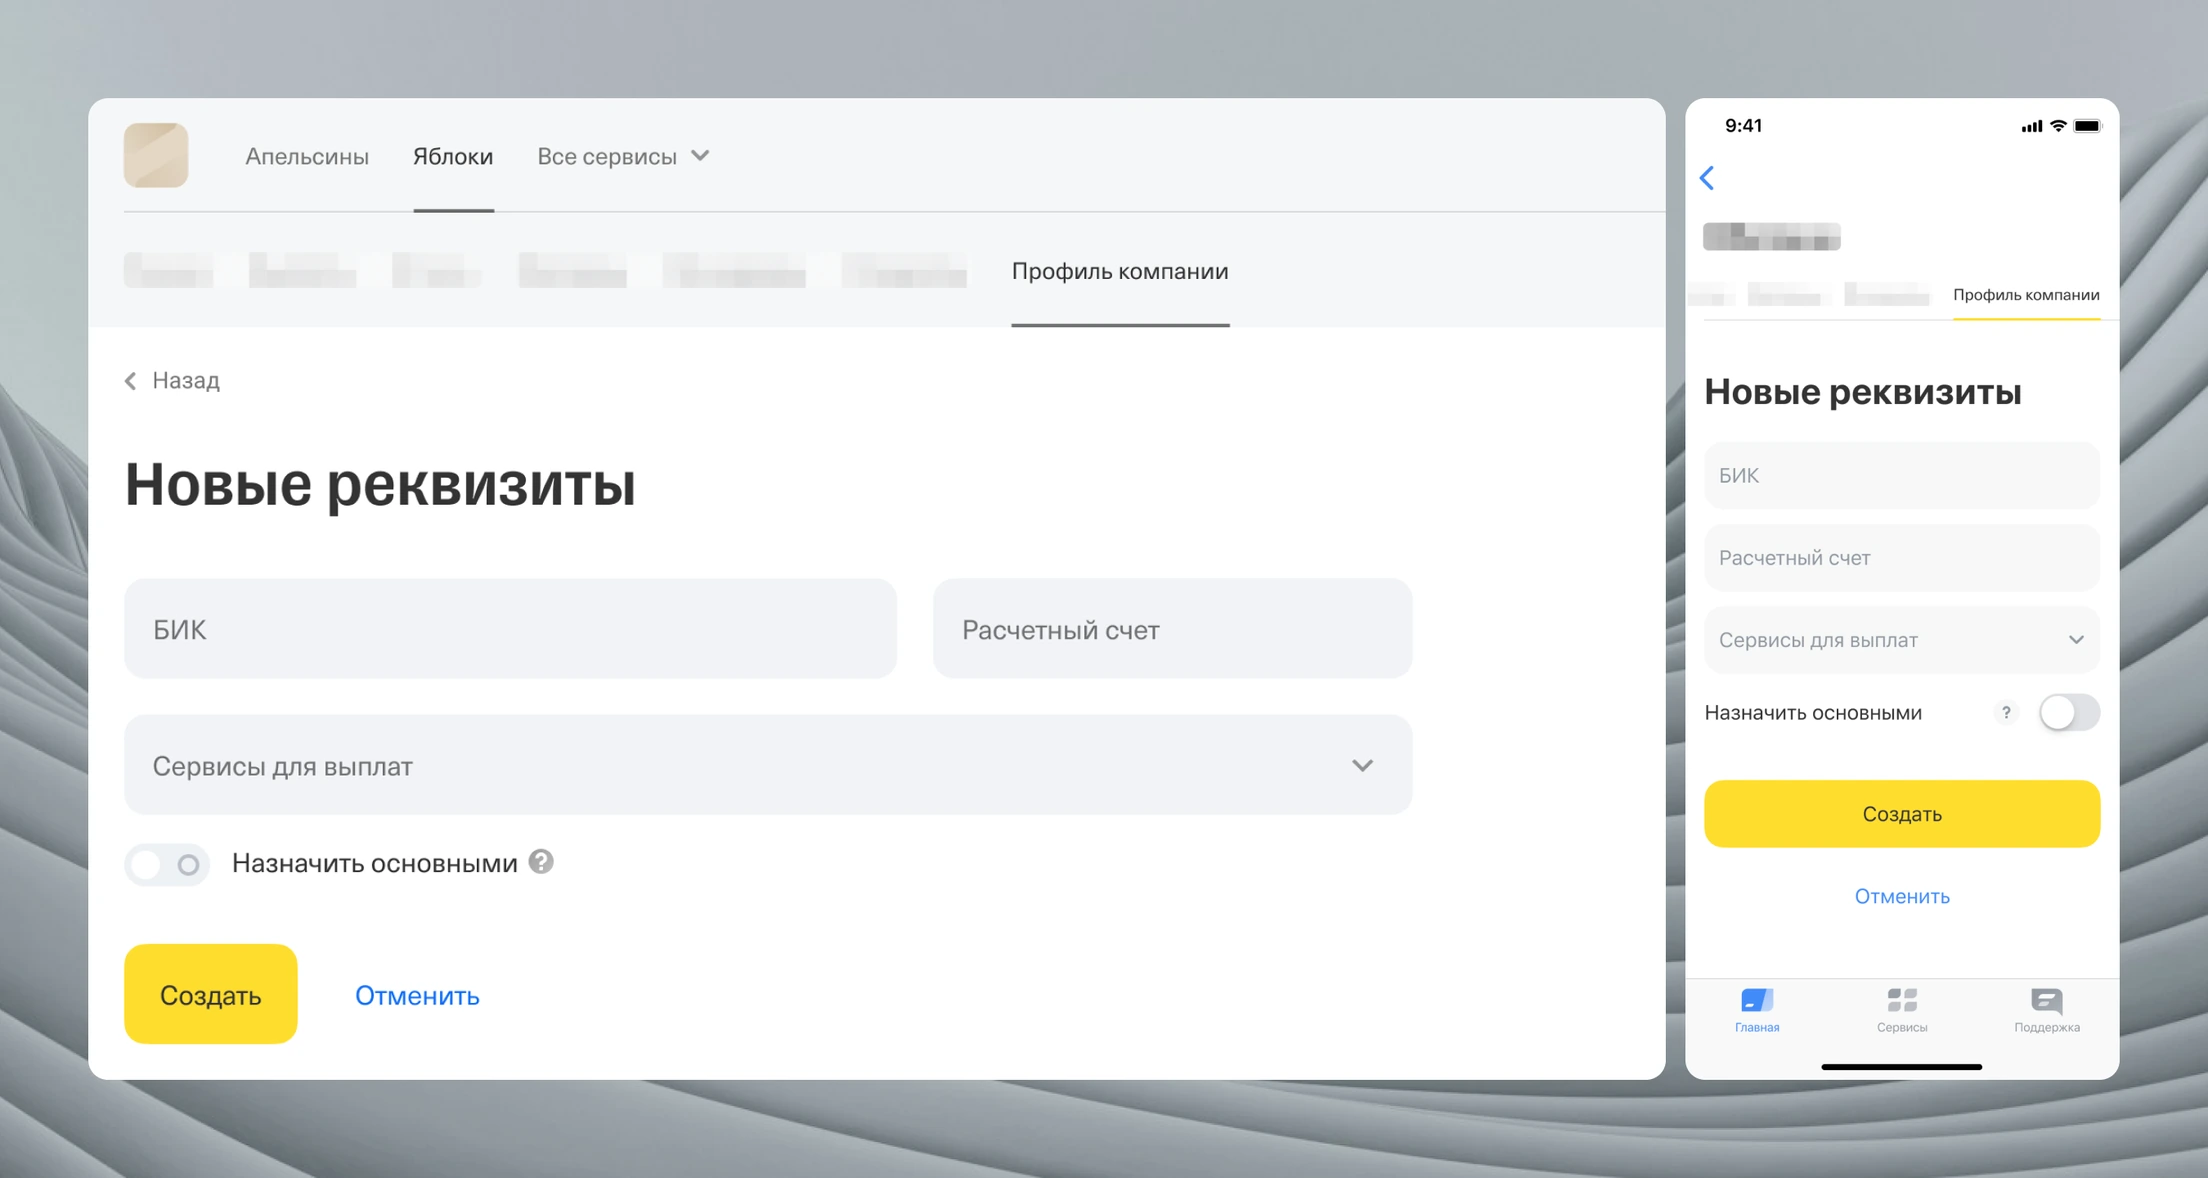The height and width of the screenshot is (1178, 2208).
Task: Open mobile Профиль компании tab
Action: pyautogui.click(x=2026, y=295)
